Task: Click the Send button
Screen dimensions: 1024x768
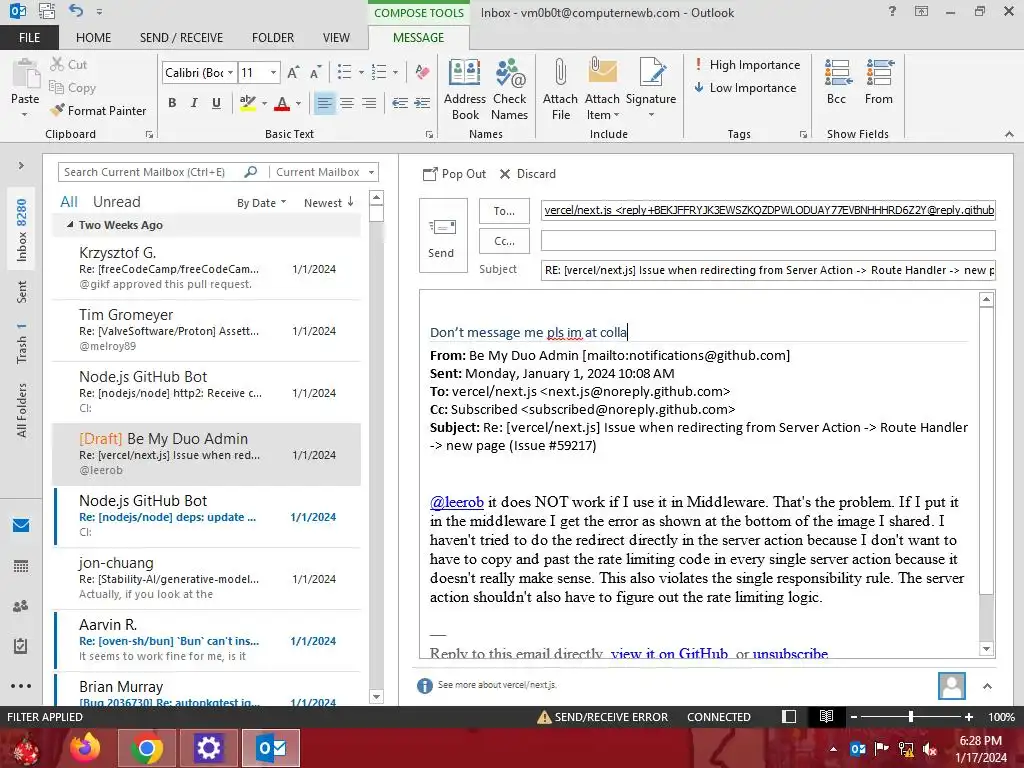Action: click(443, 236)
